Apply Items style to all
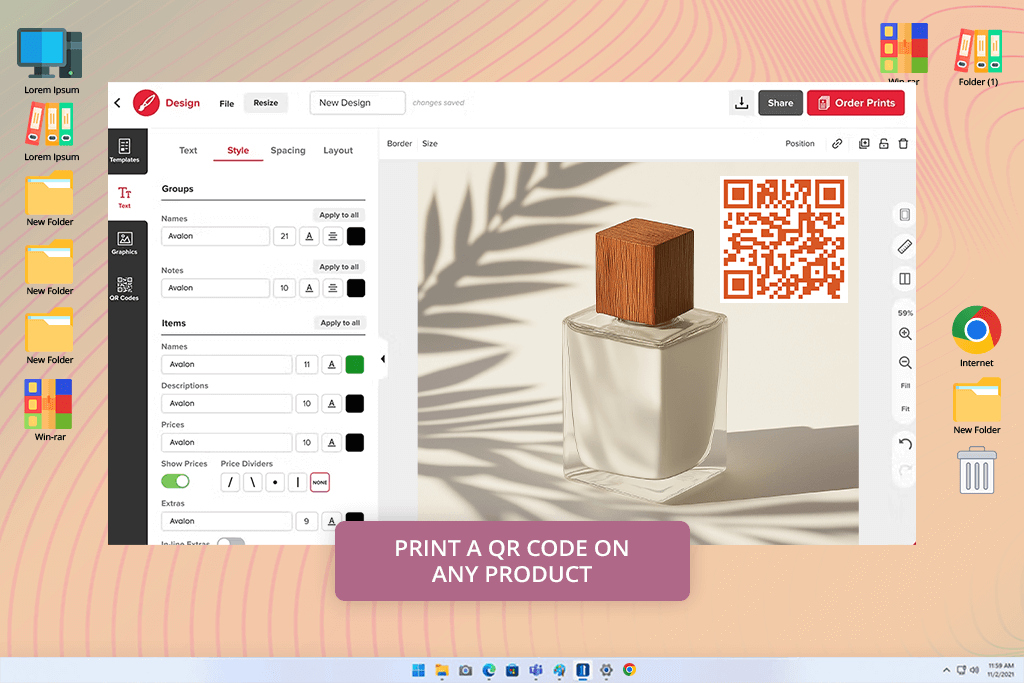This screenshot has width=1024, height=683. coord(340,323)
